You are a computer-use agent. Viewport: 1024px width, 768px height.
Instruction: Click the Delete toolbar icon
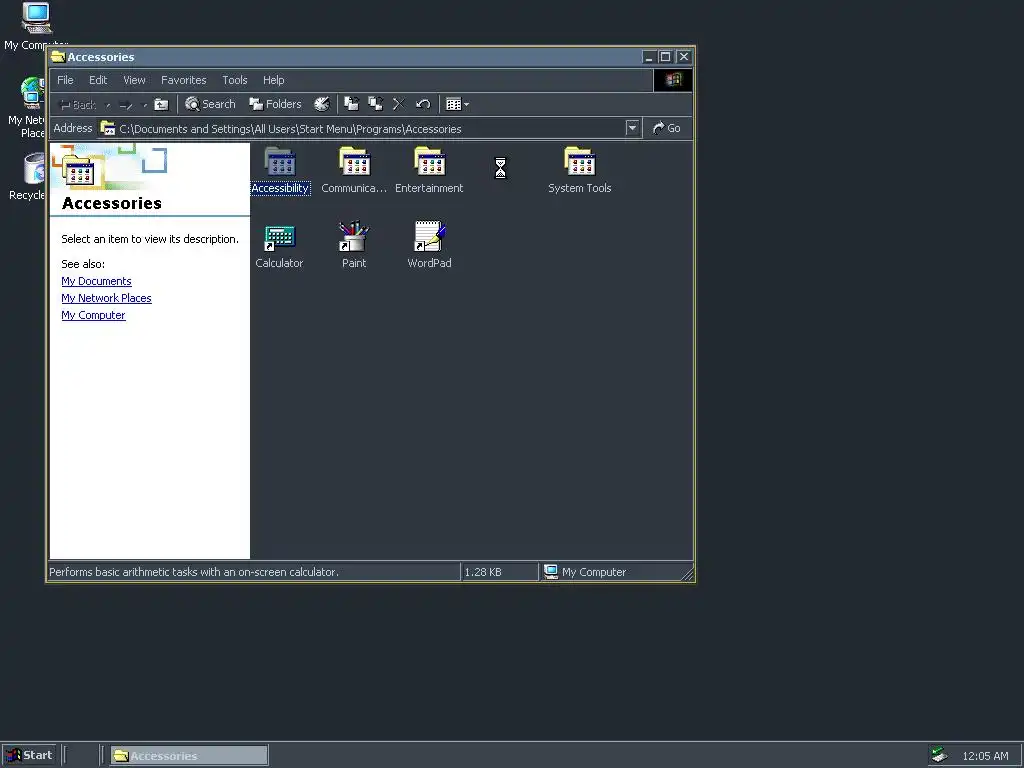398,104
